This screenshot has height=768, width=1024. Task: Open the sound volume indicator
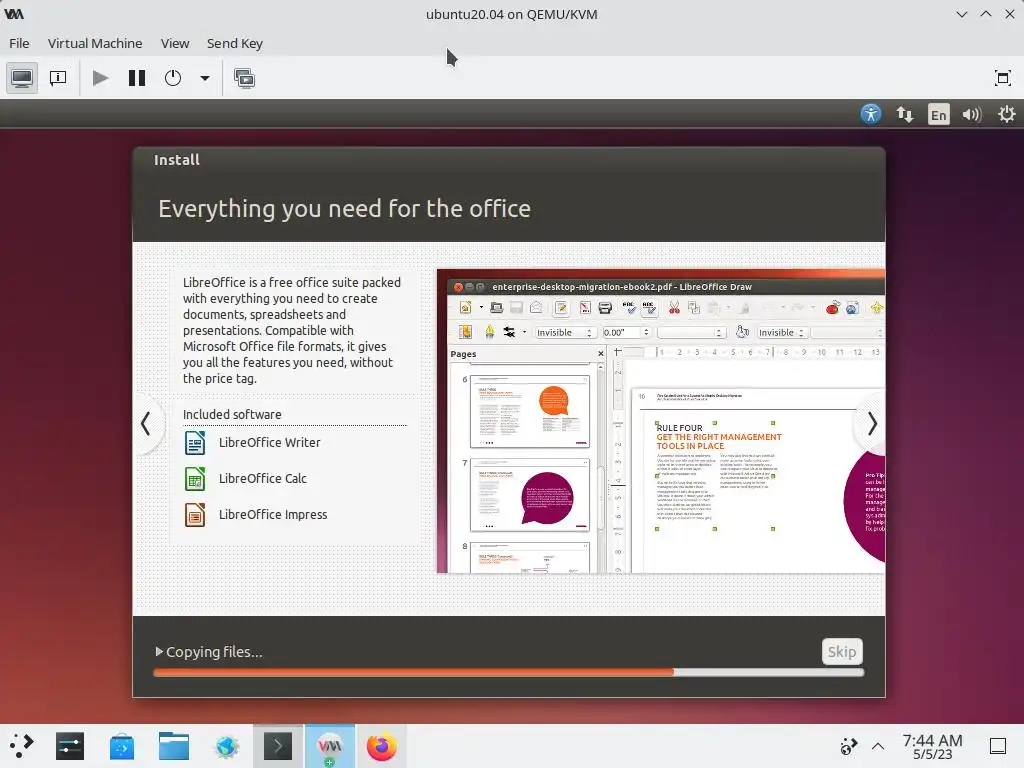click(x=972, y=114)
